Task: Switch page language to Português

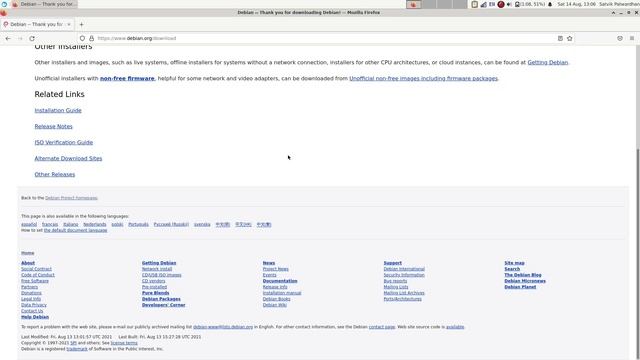Action: (x=138, y=224)
